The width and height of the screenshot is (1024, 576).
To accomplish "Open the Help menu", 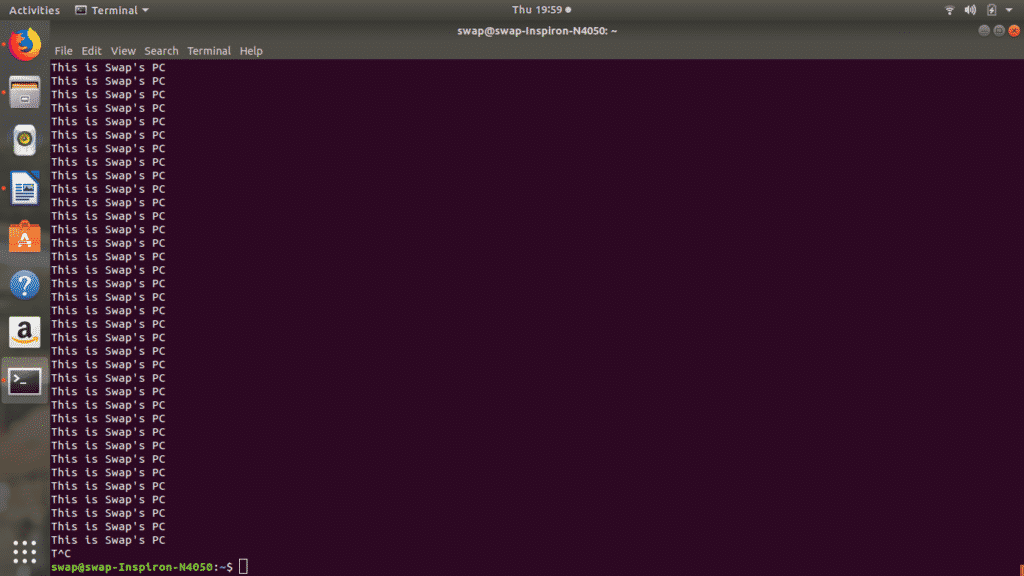I will click(x=251, y=51).
